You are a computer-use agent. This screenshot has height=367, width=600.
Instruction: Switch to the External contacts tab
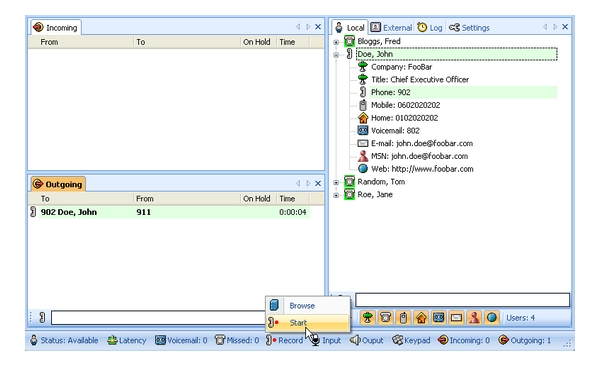pos(391,28)
